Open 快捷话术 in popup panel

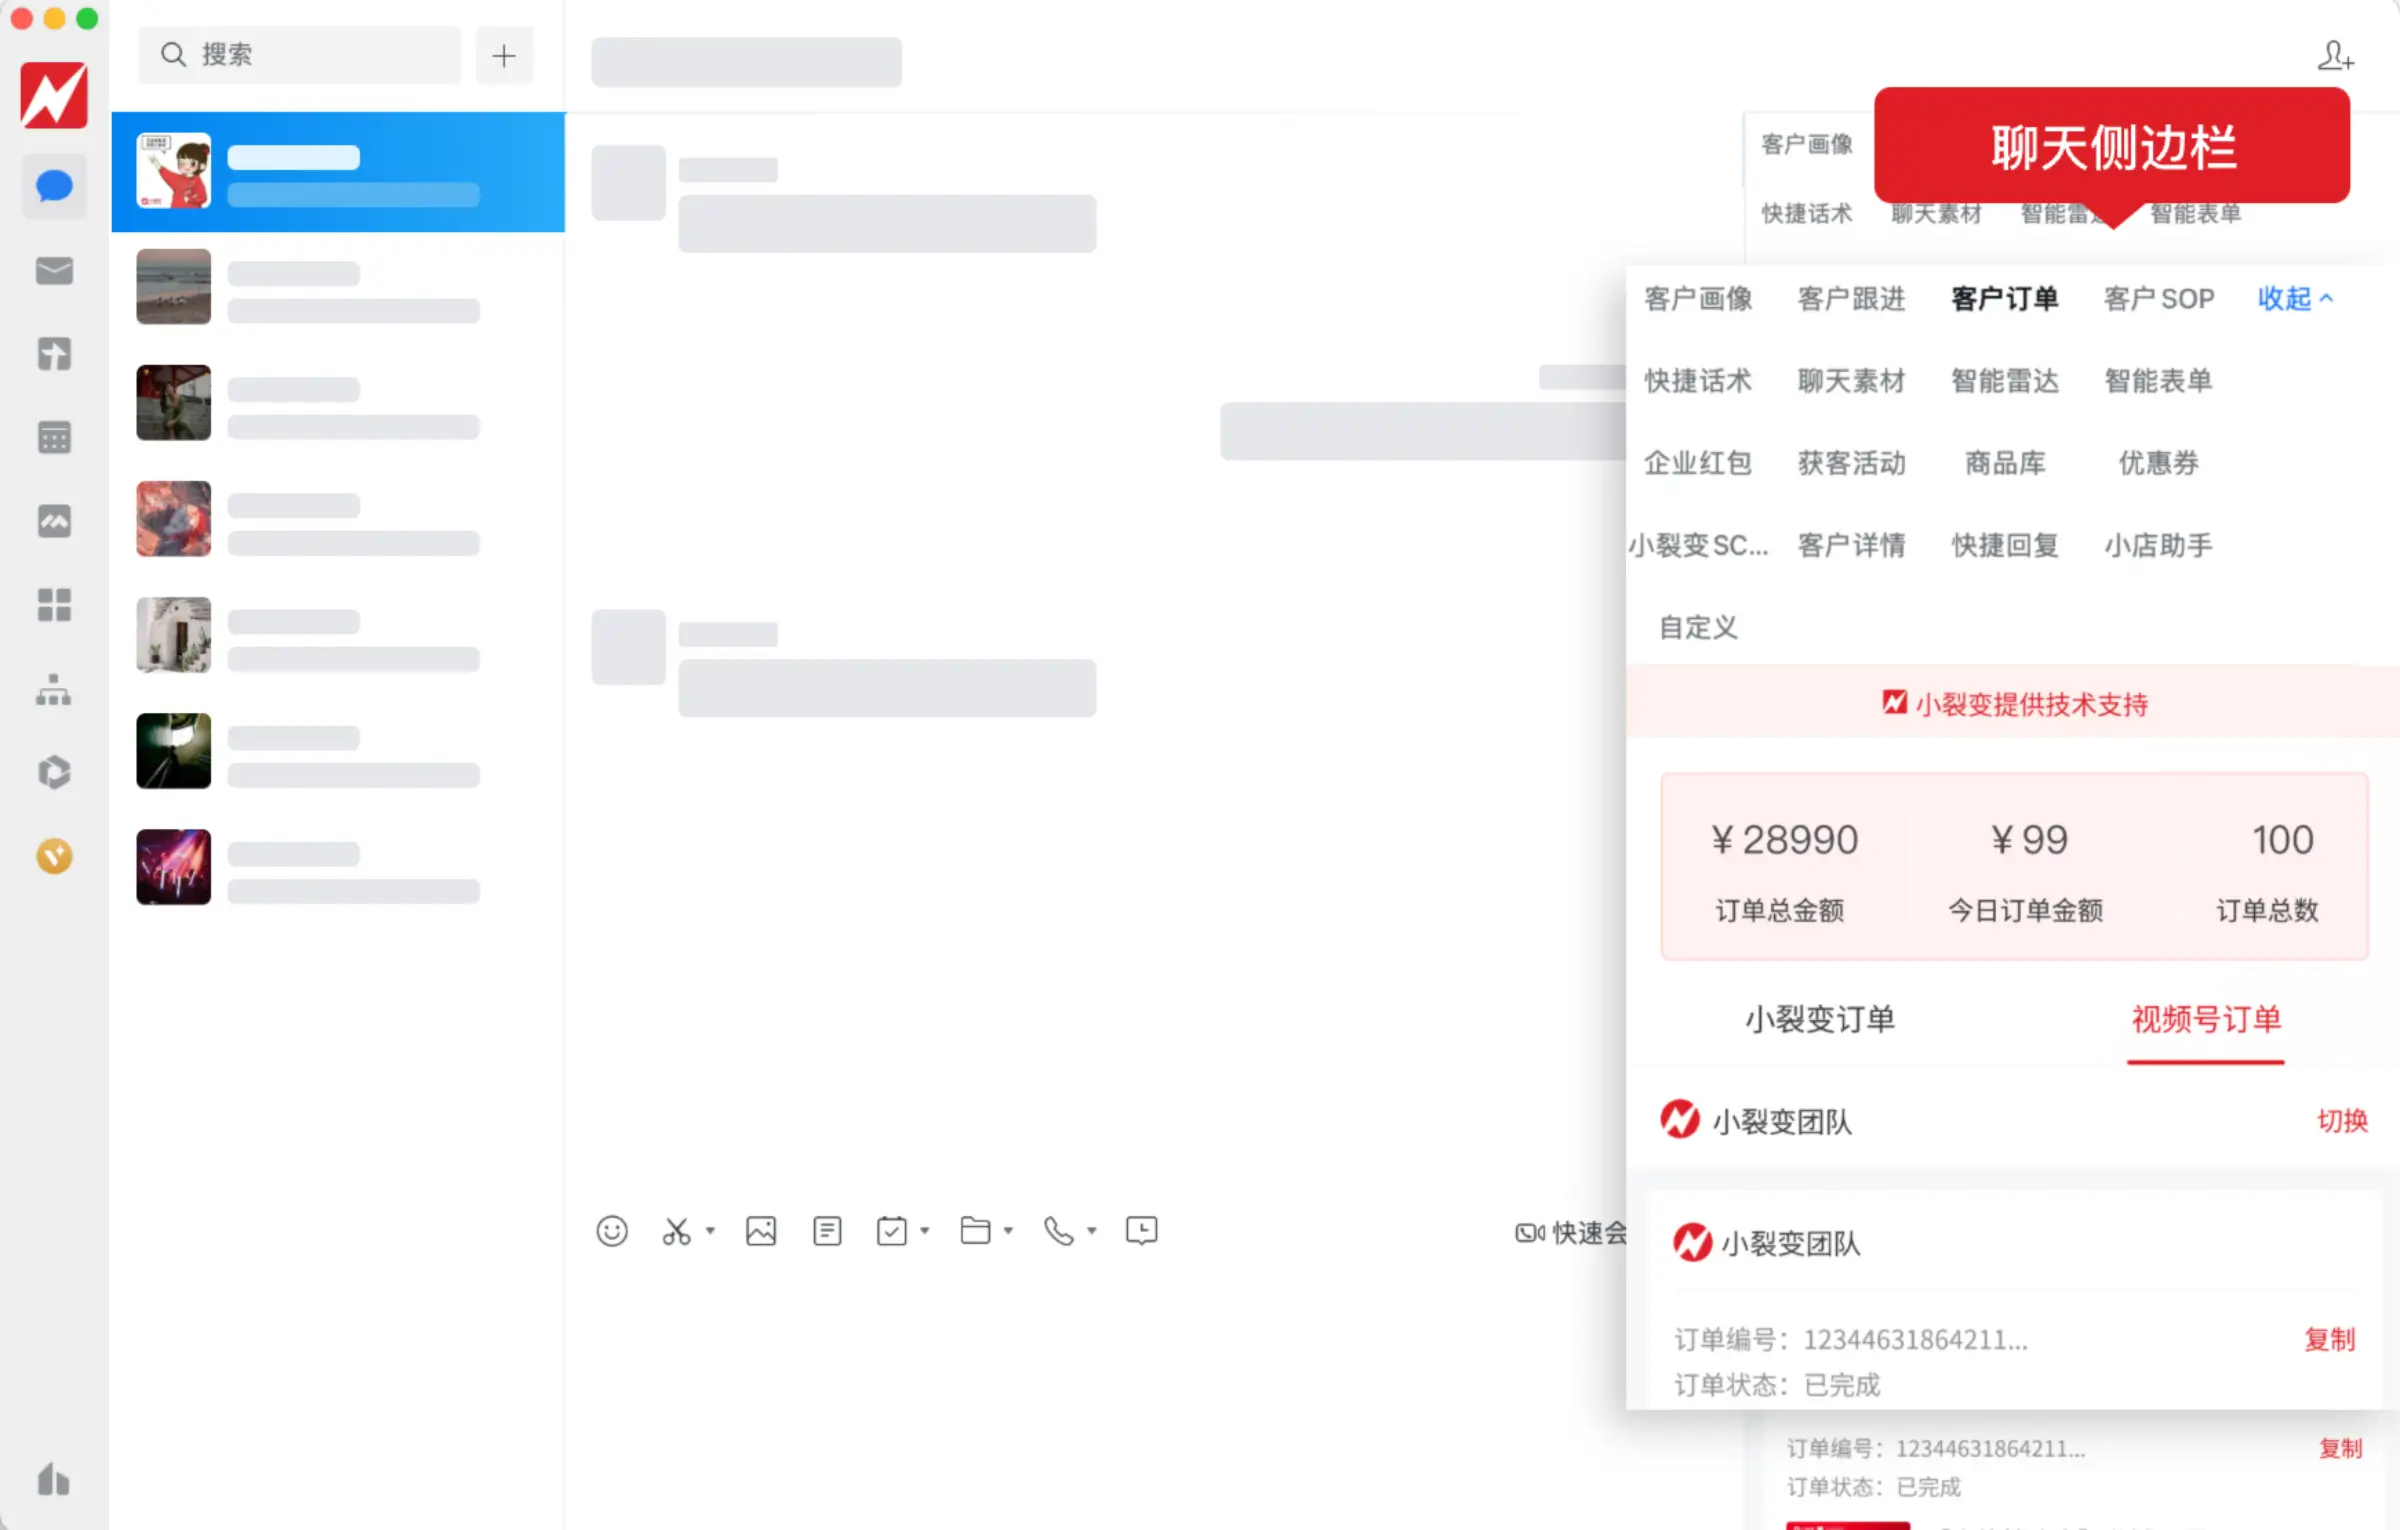coord(1698,380)
